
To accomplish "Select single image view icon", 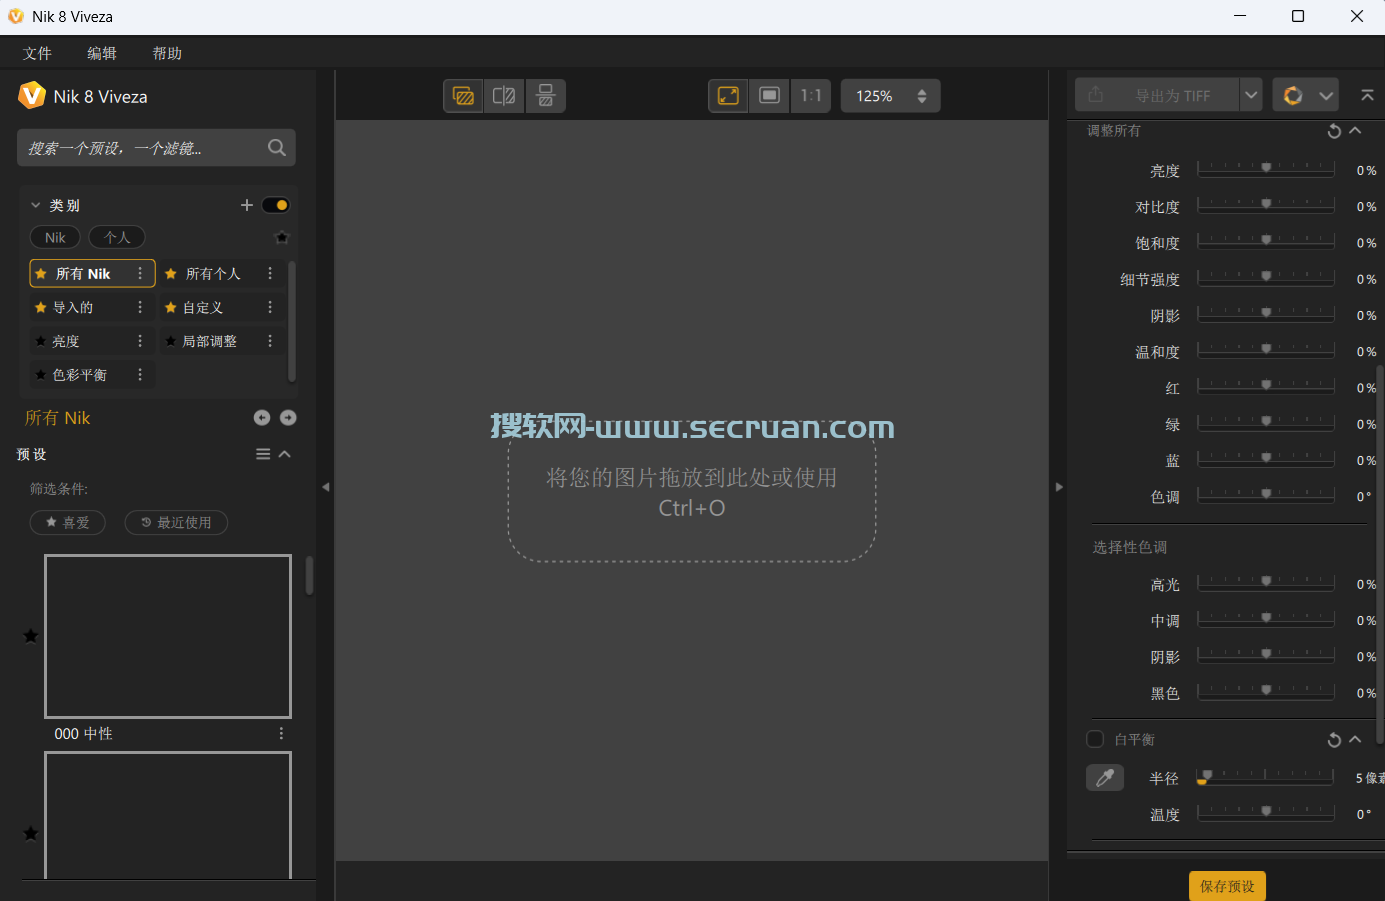I will (x=463, y=96).
